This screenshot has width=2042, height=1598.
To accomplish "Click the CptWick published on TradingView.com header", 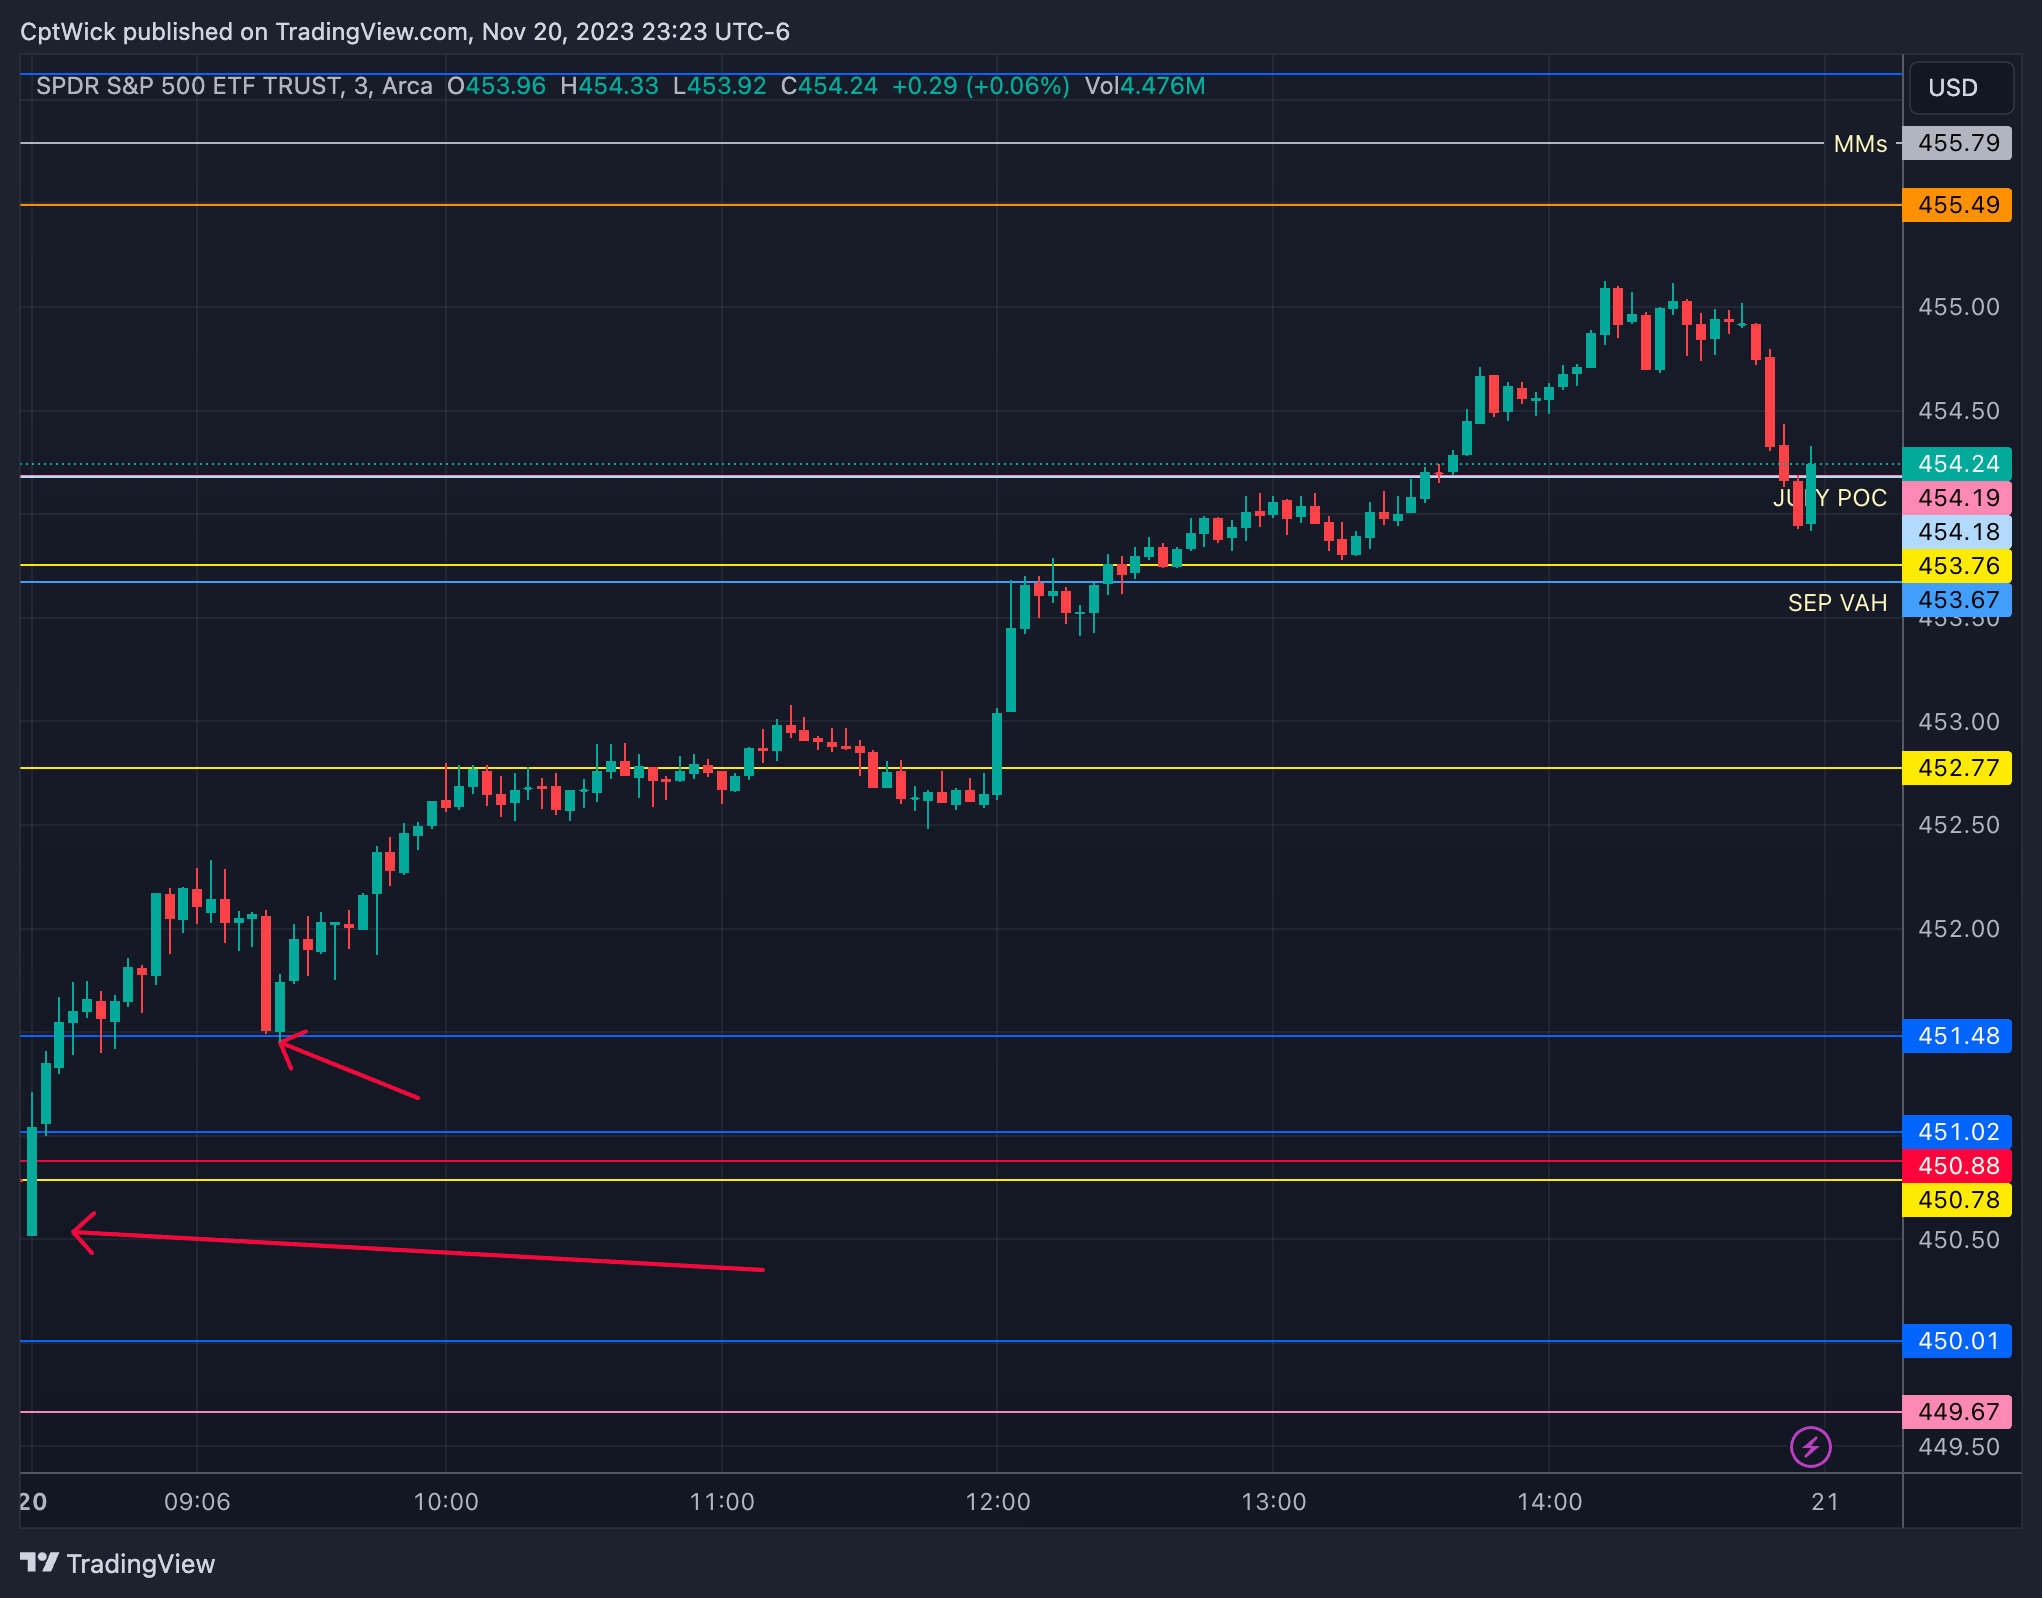I will (x=405, y=32).
